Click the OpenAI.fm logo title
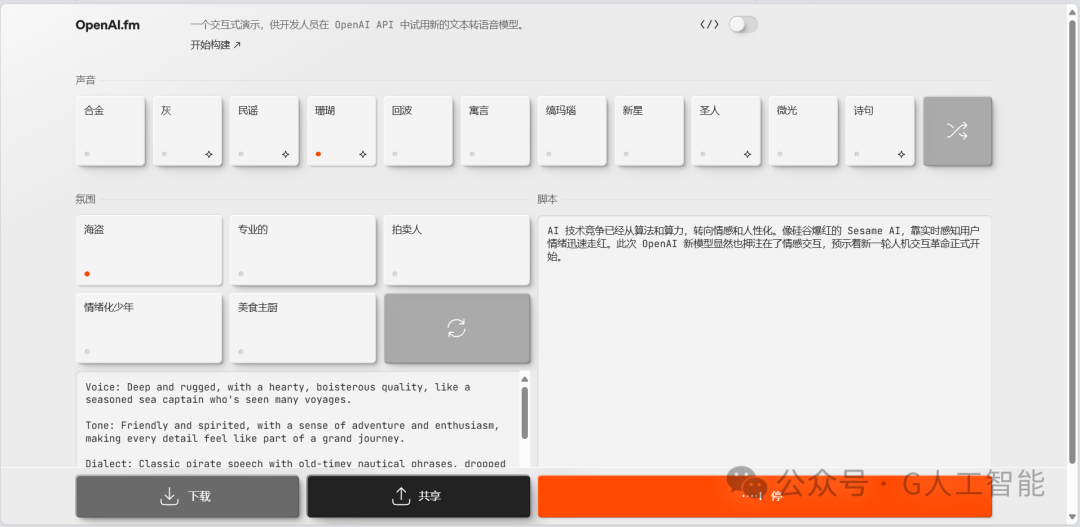This screenshot has height=527, width=1080. [107, 25]
